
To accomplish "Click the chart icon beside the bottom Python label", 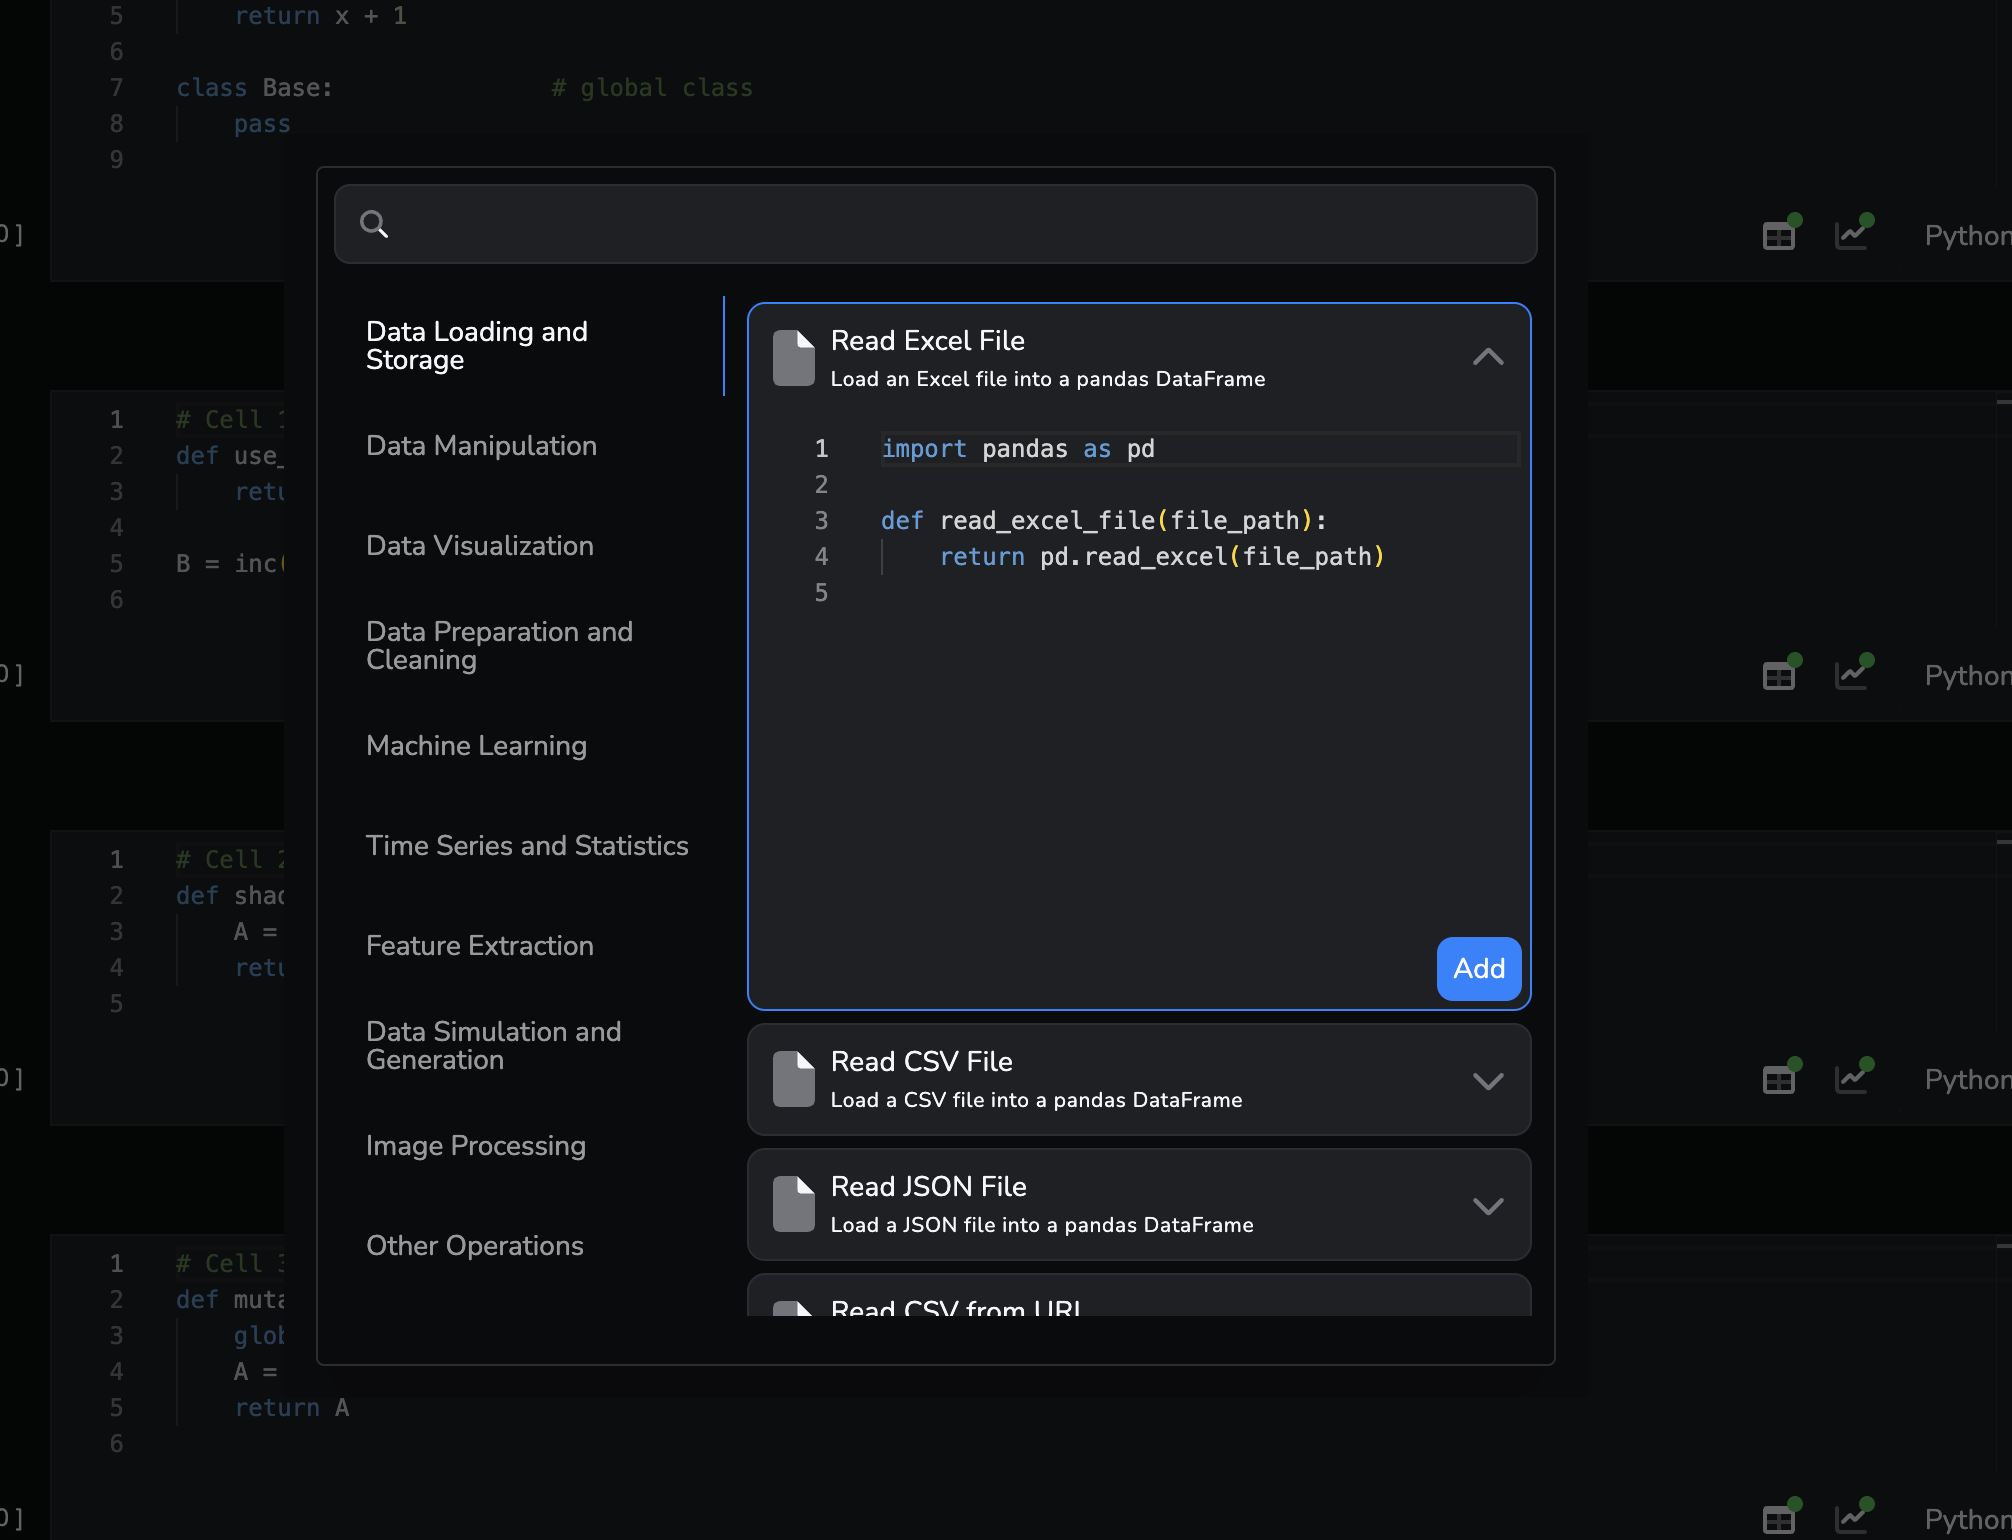I will coord(1853,1517).
